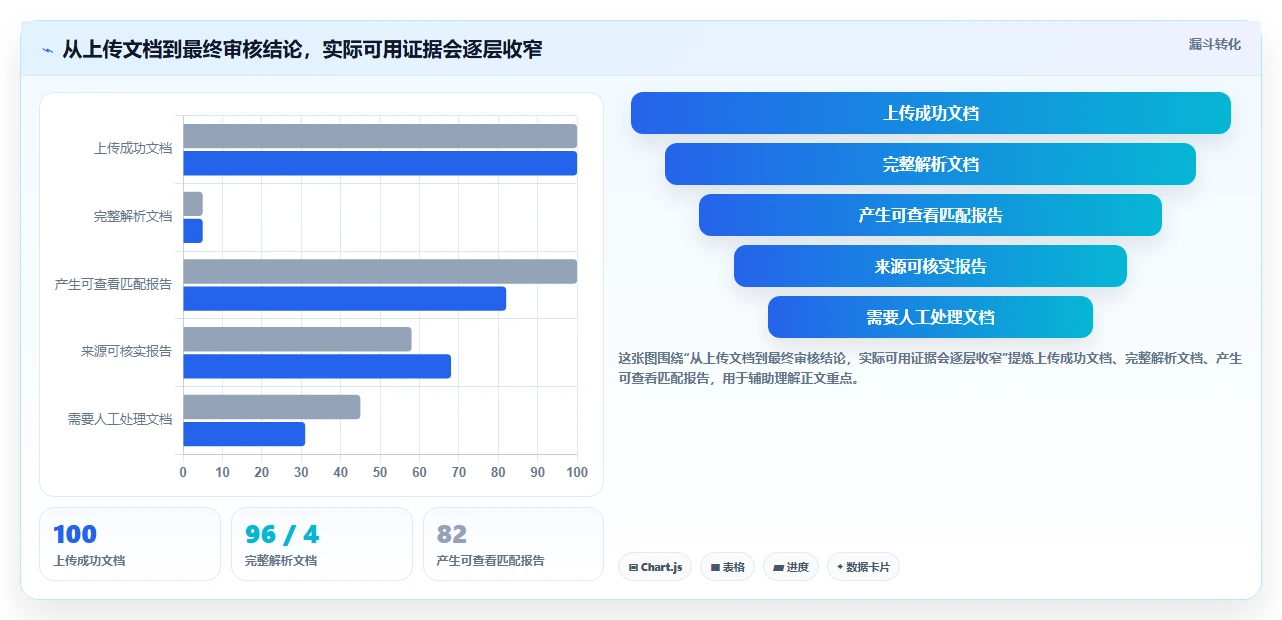Click the x-axis tick 20
Screen dimensions: 1282x620
click(262, 472)
